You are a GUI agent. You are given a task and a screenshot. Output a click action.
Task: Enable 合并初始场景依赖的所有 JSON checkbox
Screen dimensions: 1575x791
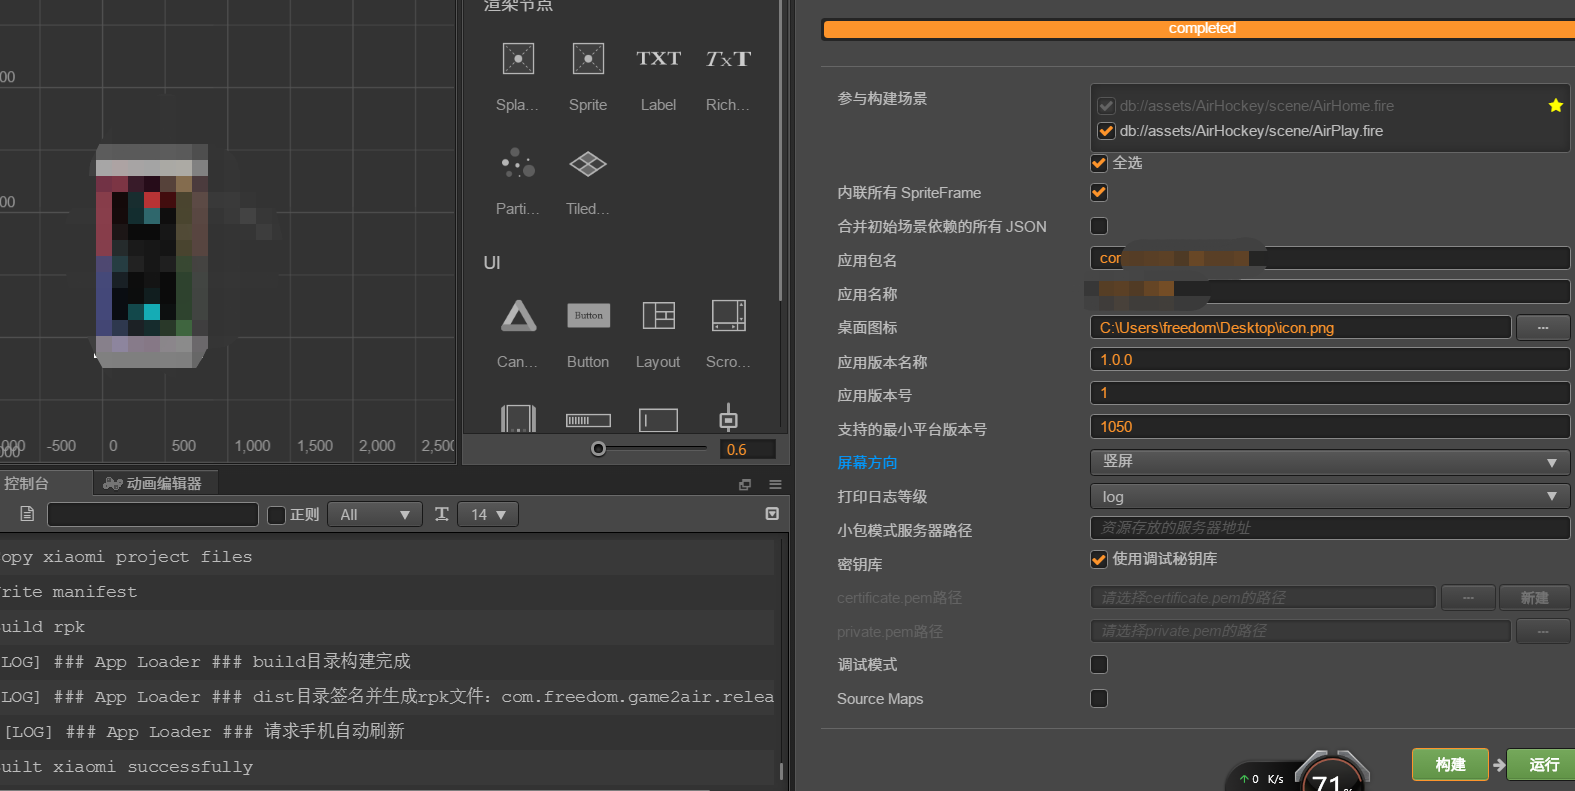[1099, 226]
